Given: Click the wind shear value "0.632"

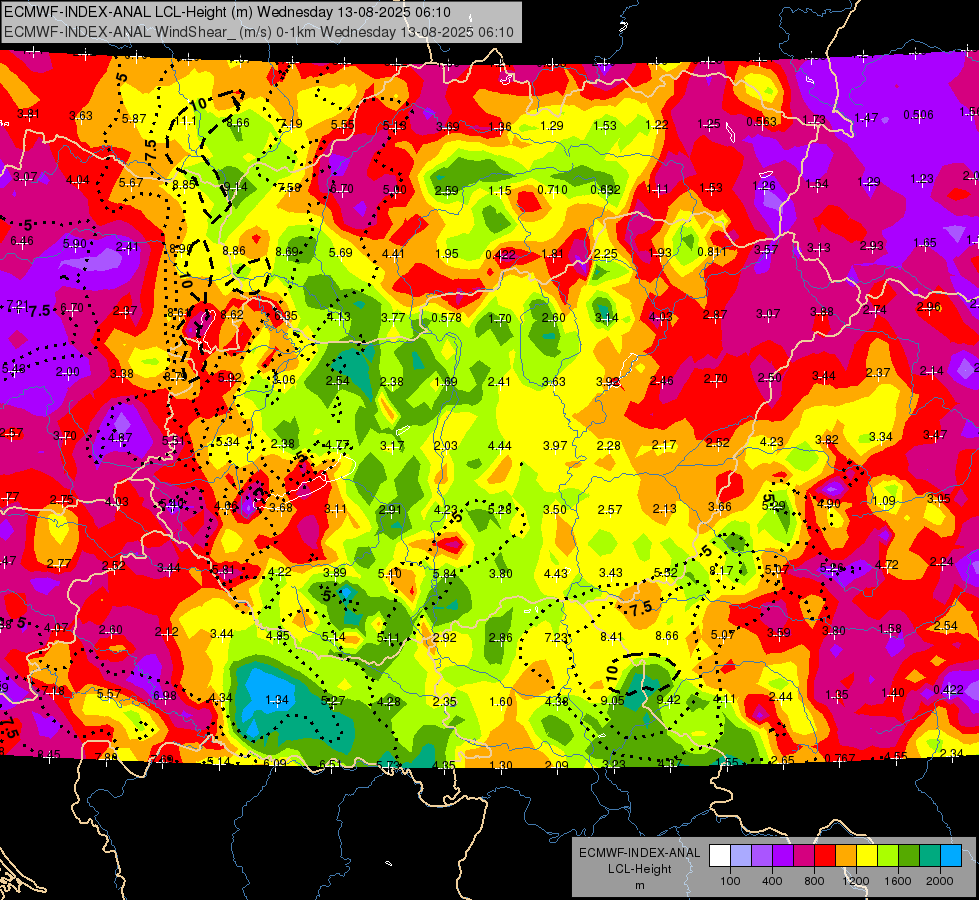Looking at the screenshot, I should click(x=606, y=190).
